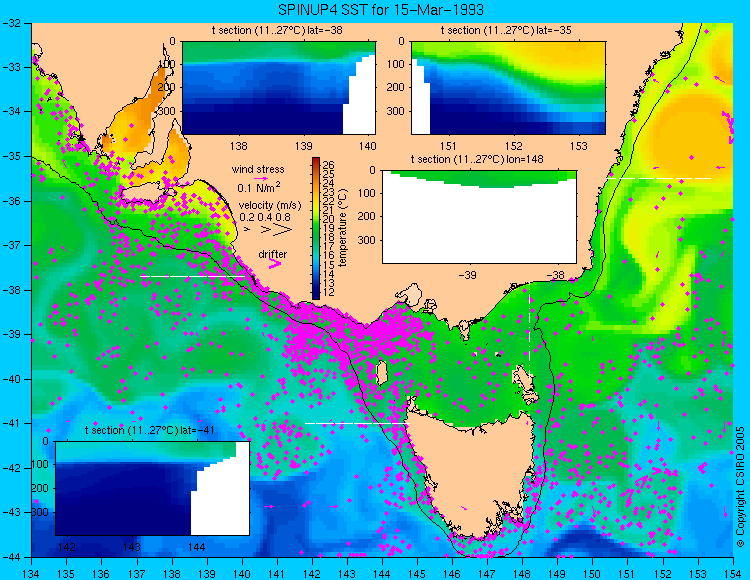Open the lat=-41 temperature section inset plot
The image size is (750, 580).
click(153, 488)
